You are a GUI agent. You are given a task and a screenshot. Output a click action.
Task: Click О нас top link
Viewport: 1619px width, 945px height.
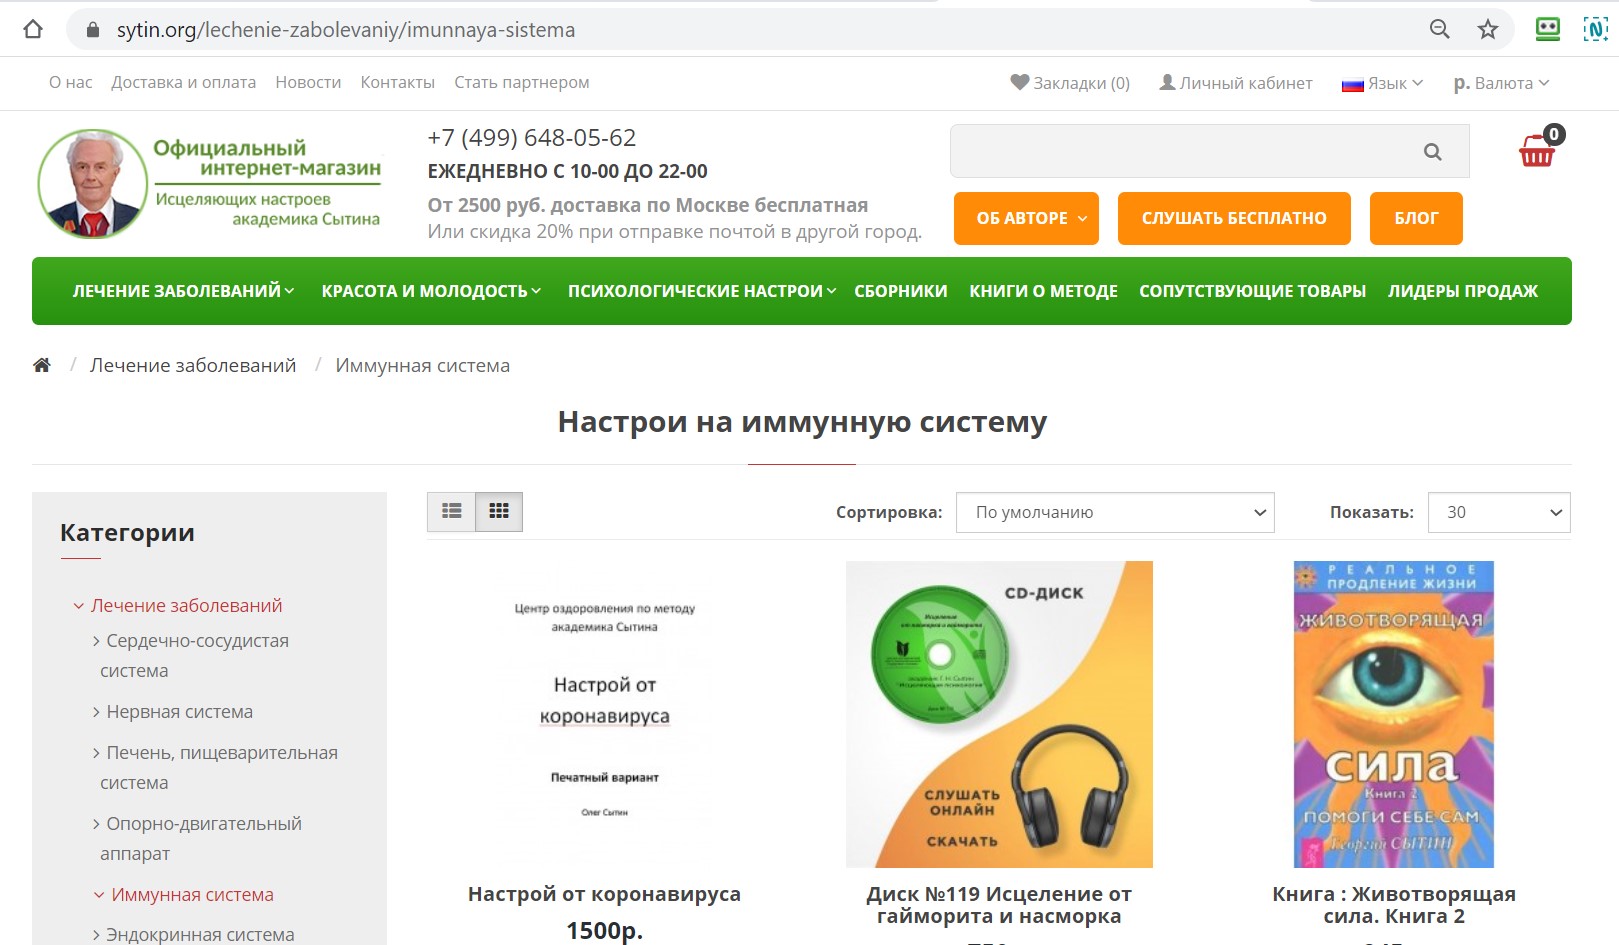click(x=70, y=82)
